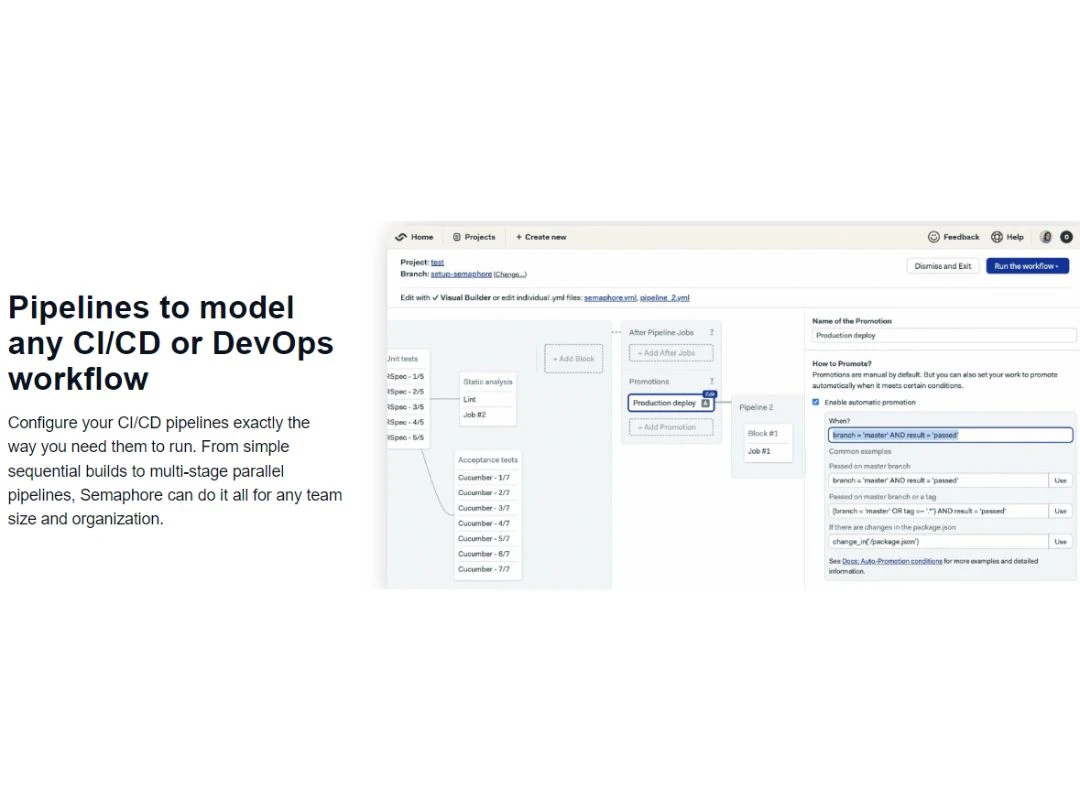The image size is (1080, 810).
Task: Click the highlighted When? condition field
Action: coord(950,435)
